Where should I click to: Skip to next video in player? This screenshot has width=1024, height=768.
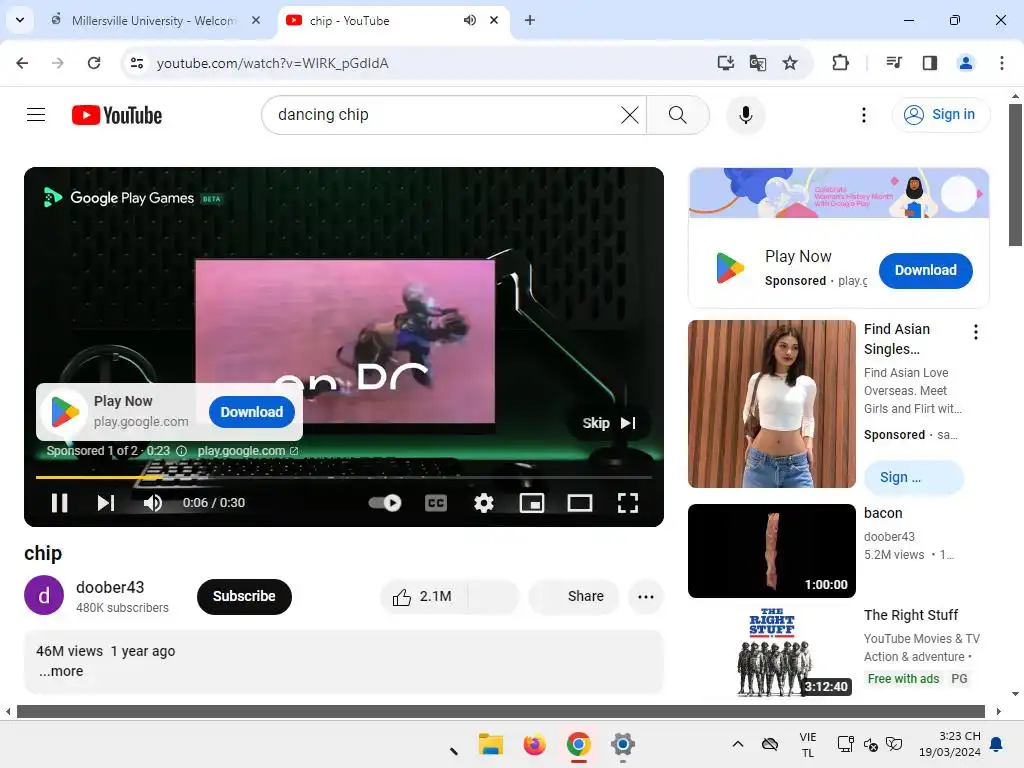(106, 503)
